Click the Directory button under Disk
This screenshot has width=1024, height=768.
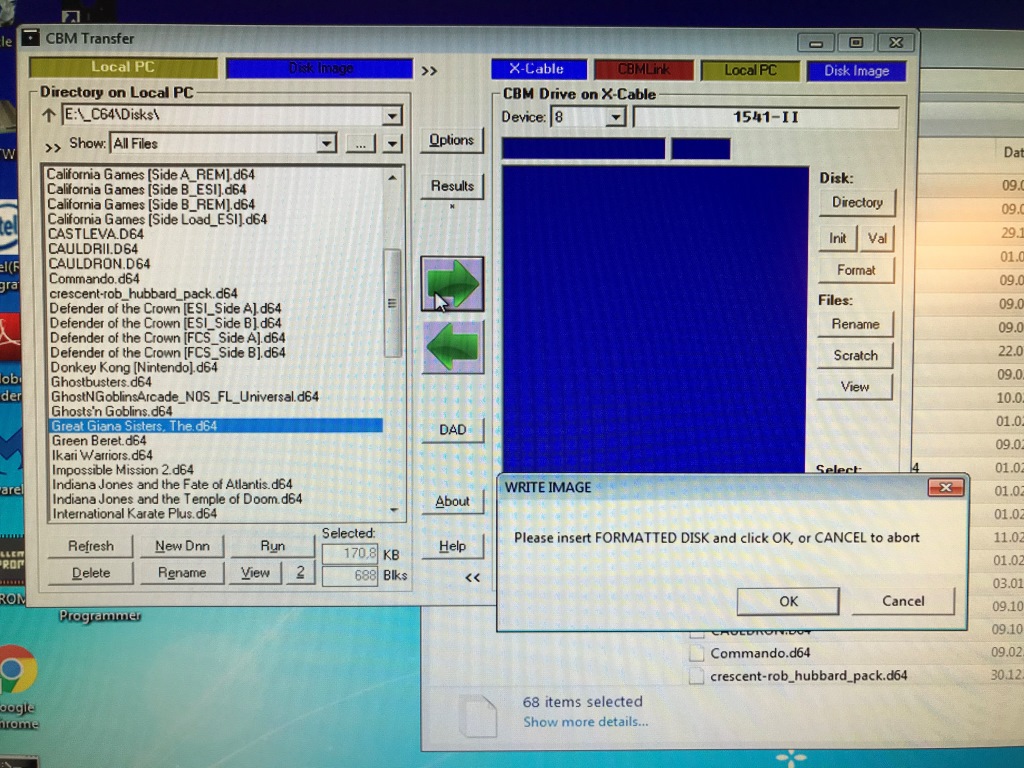coord(857,202)
